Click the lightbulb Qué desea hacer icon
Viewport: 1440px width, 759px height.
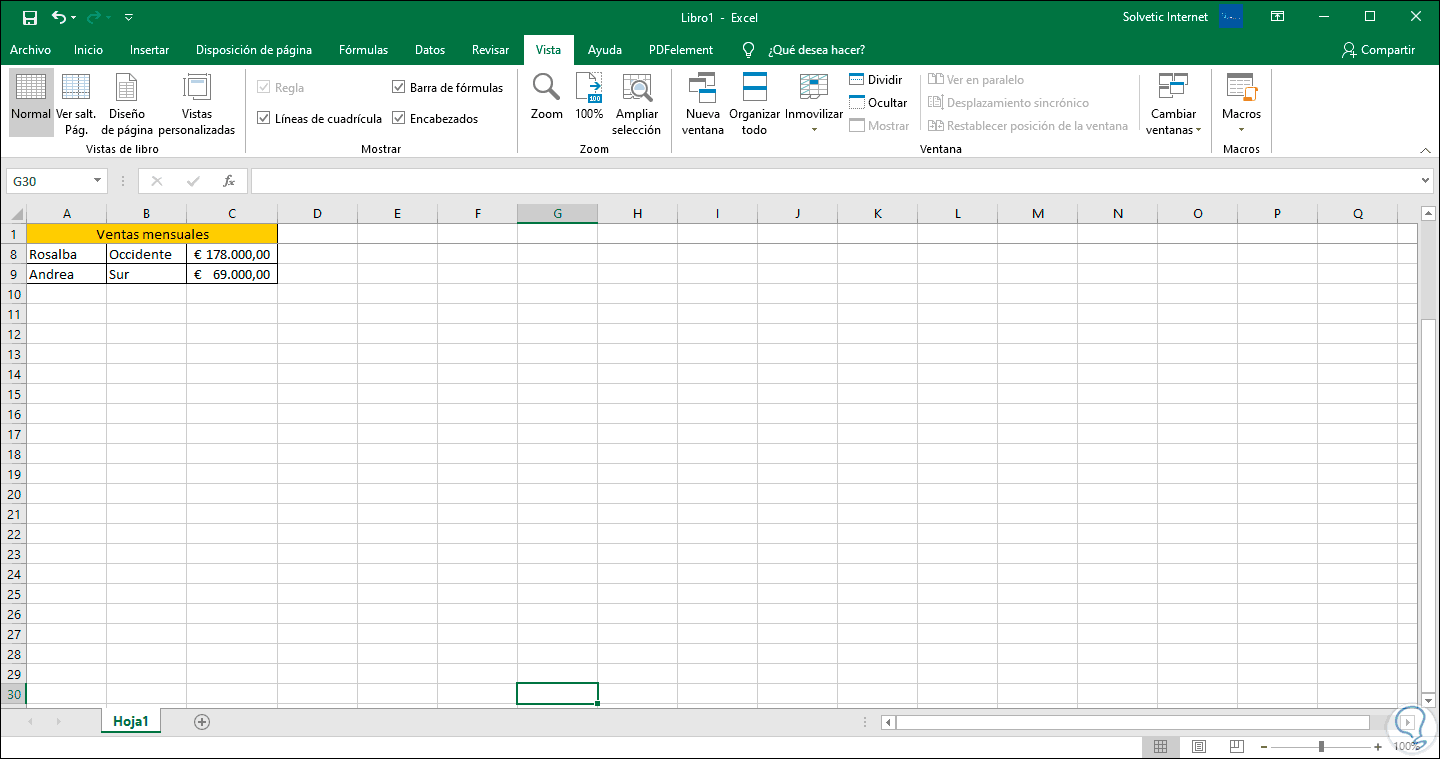[x=748, y=50]
